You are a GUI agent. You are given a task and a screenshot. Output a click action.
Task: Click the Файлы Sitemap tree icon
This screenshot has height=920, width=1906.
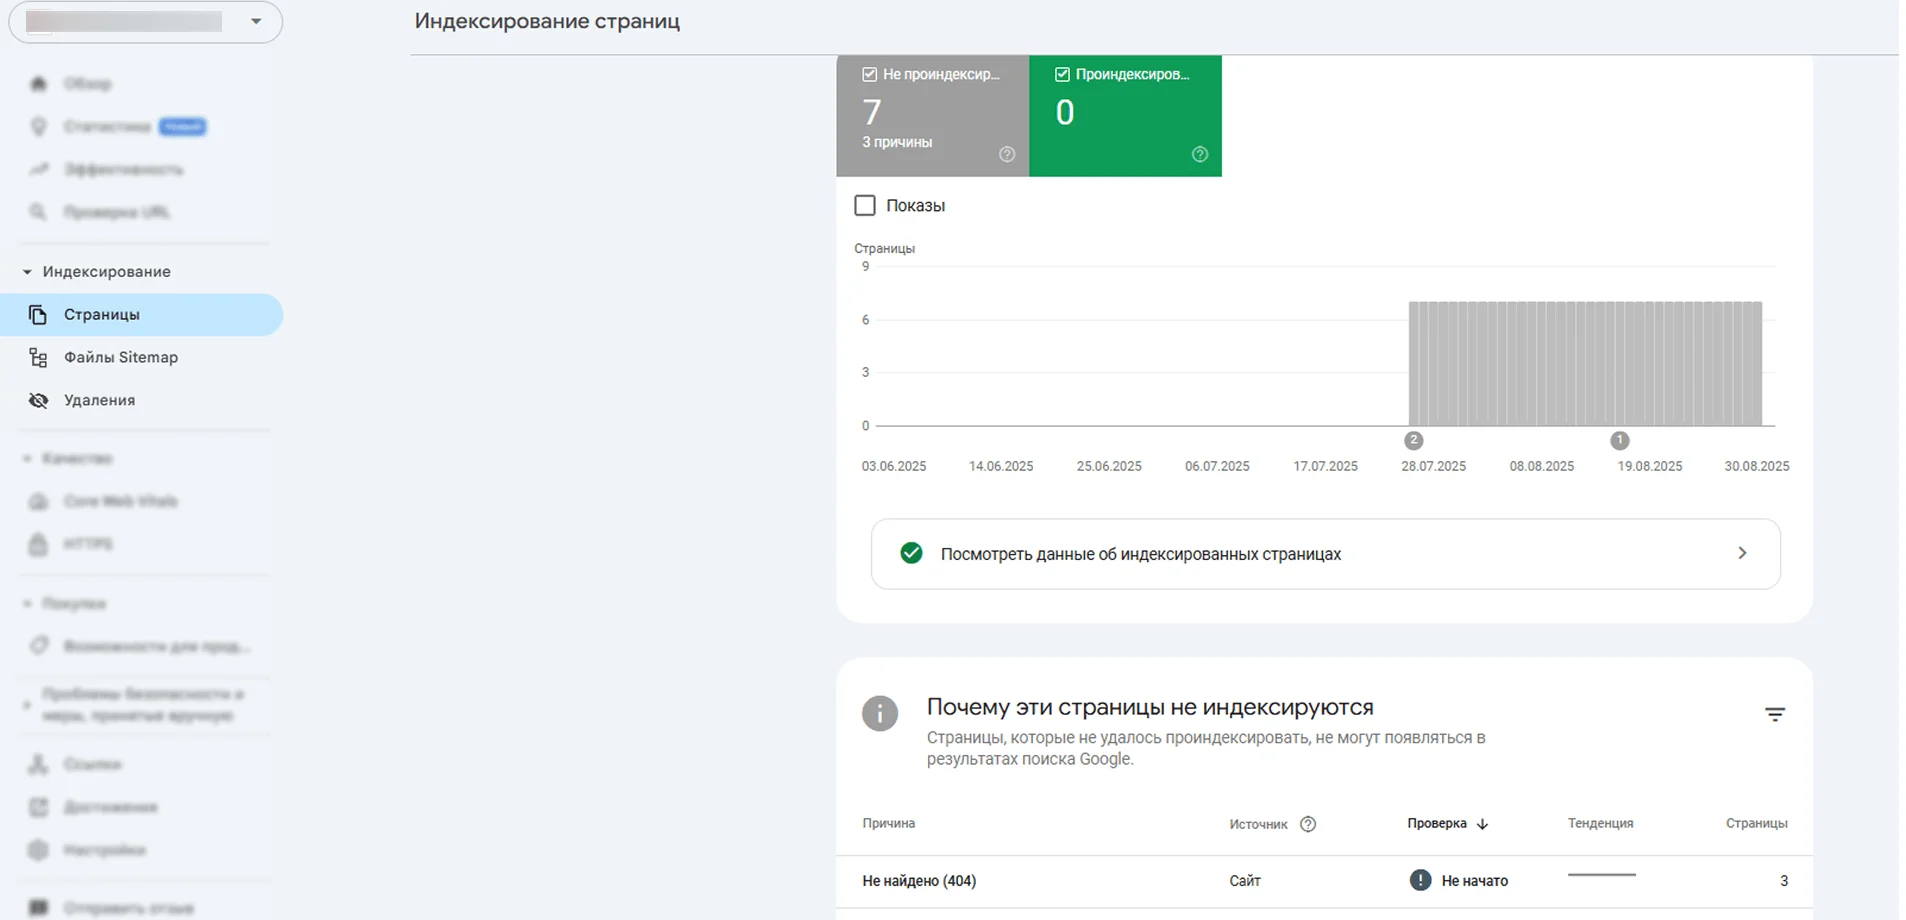pyautogui.click(x=38, y=358)
